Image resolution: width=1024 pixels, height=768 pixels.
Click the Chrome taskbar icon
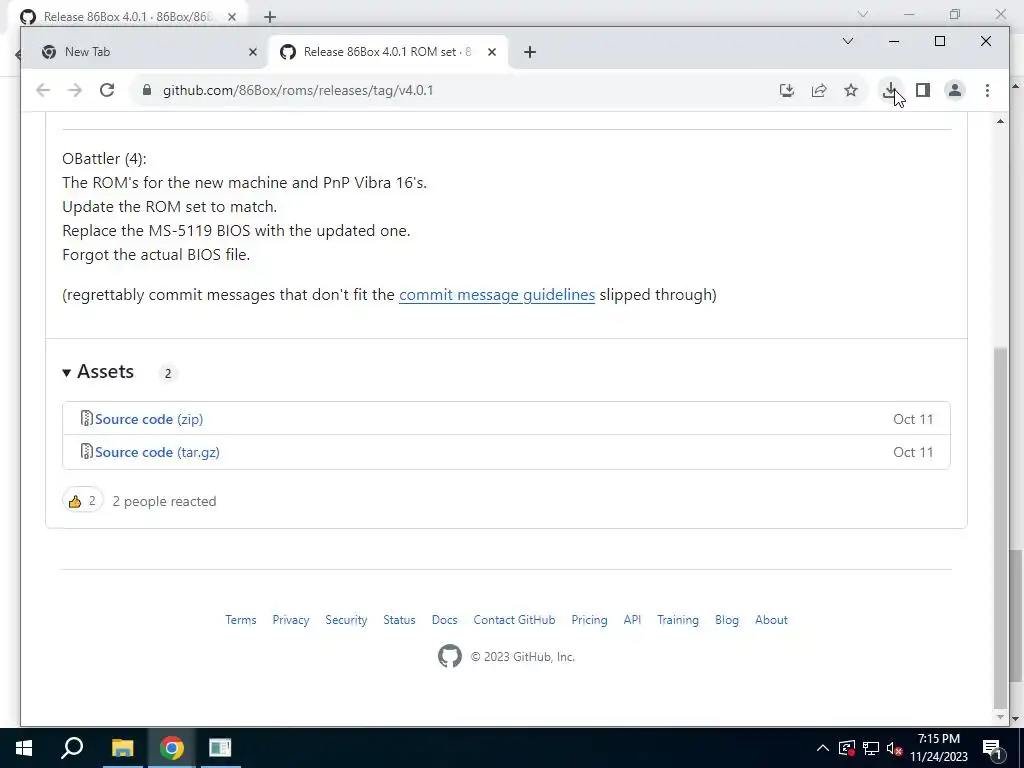pos(171,748)
